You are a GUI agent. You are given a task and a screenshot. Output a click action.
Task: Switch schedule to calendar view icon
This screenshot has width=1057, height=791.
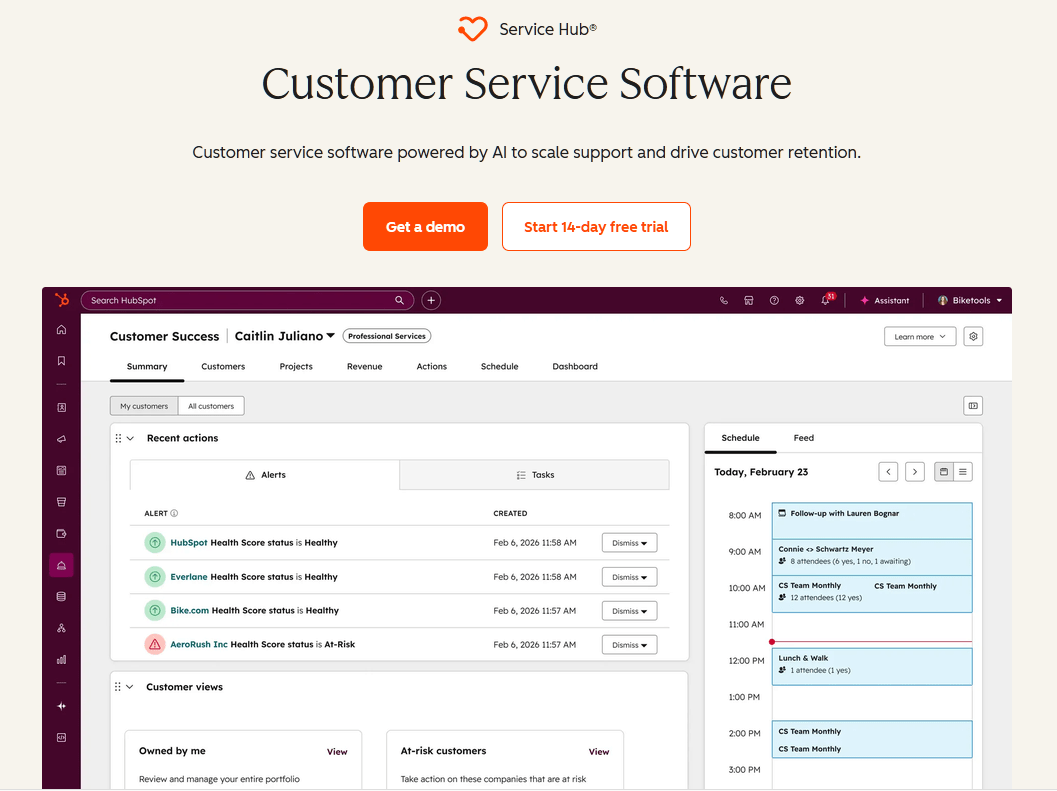(944, 472)
